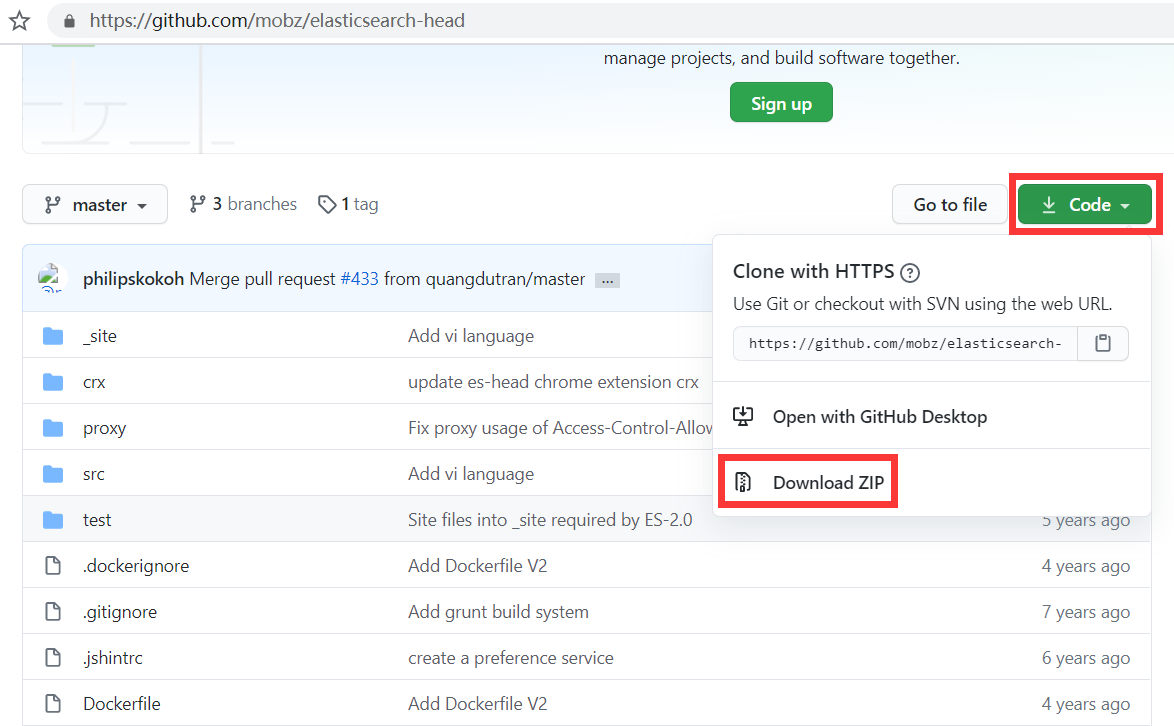Open the _site folder
The width and height of the screenshot is (1174, 726).
[x=100, y=336]
